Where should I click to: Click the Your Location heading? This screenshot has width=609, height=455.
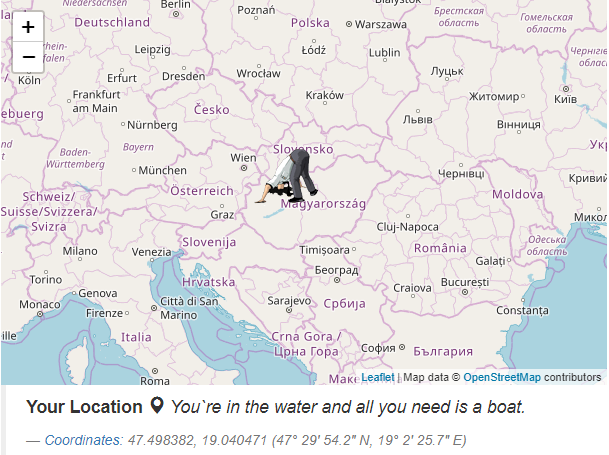click(84, 406)
